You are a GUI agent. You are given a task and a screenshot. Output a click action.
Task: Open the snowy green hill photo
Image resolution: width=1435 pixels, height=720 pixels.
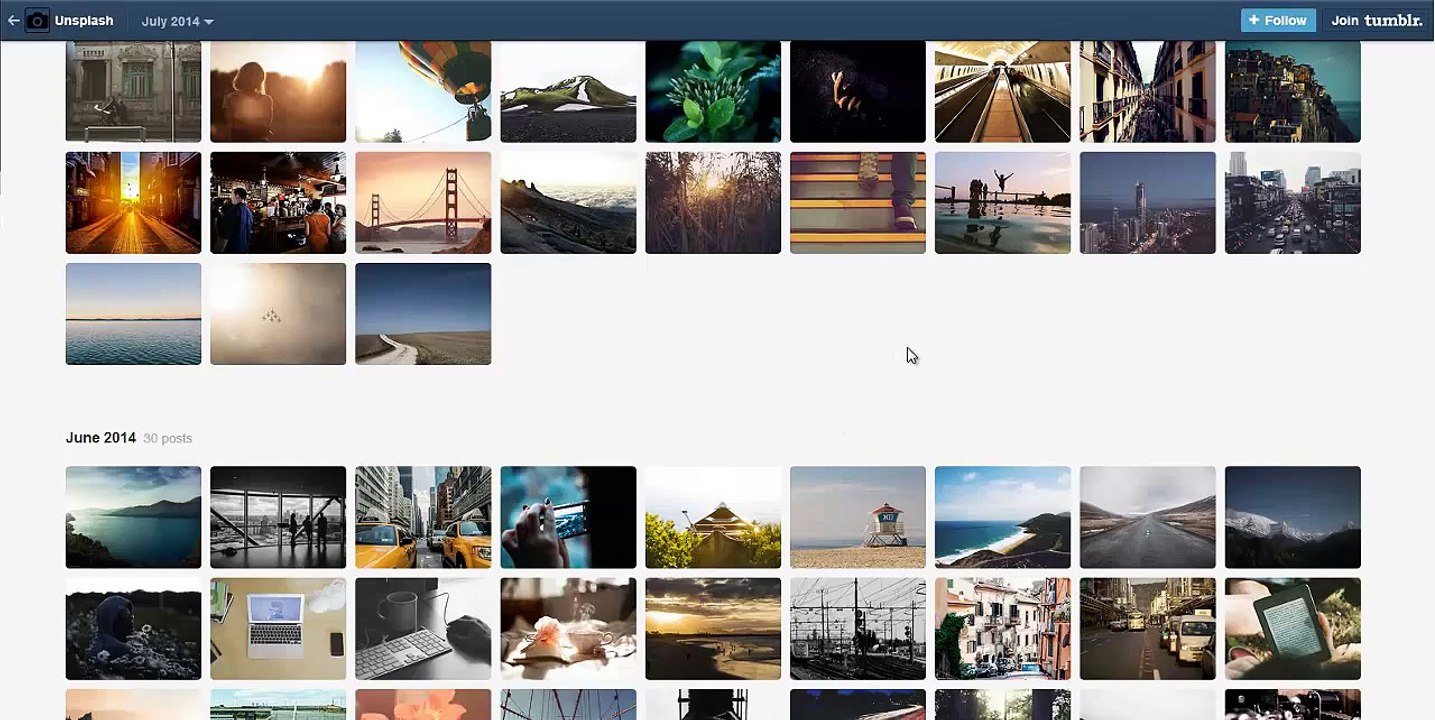(x=568, y=91)
